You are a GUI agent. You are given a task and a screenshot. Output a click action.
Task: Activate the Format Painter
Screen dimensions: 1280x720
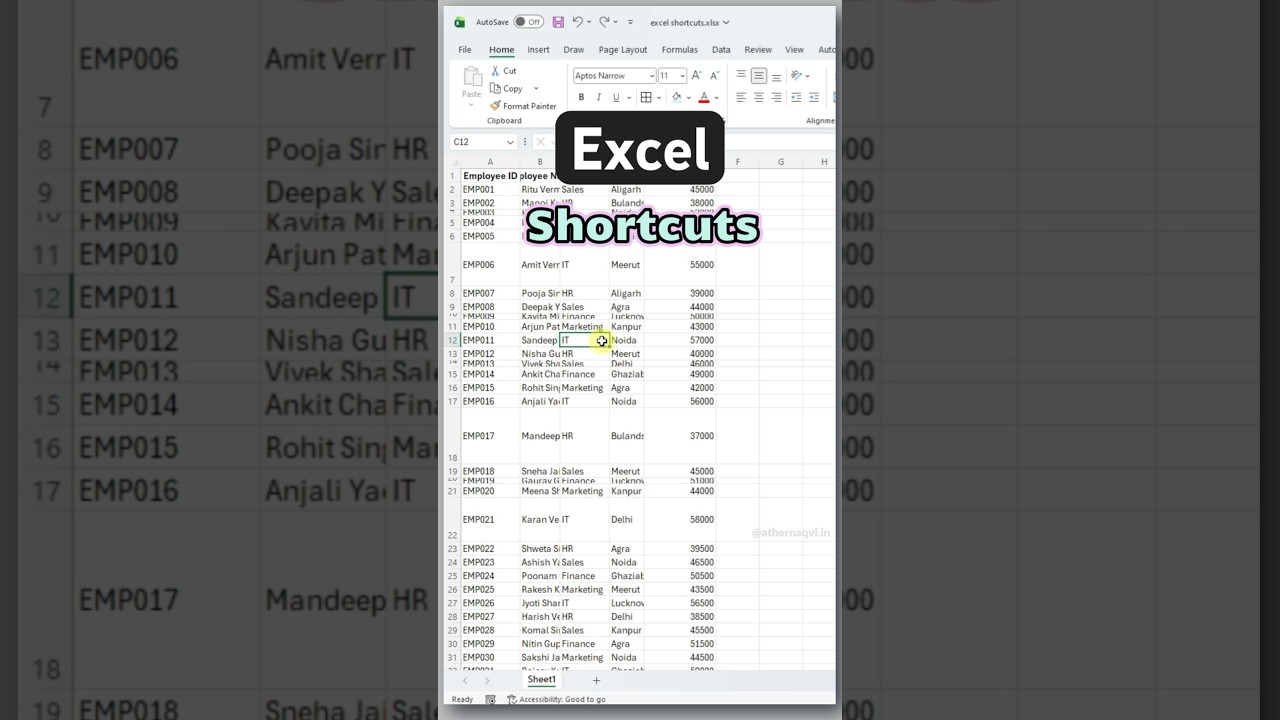523,106
